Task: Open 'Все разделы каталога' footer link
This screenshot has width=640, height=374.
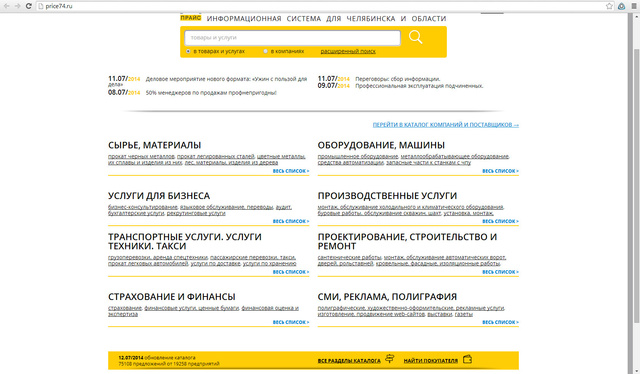Action: tap(349, 361)
